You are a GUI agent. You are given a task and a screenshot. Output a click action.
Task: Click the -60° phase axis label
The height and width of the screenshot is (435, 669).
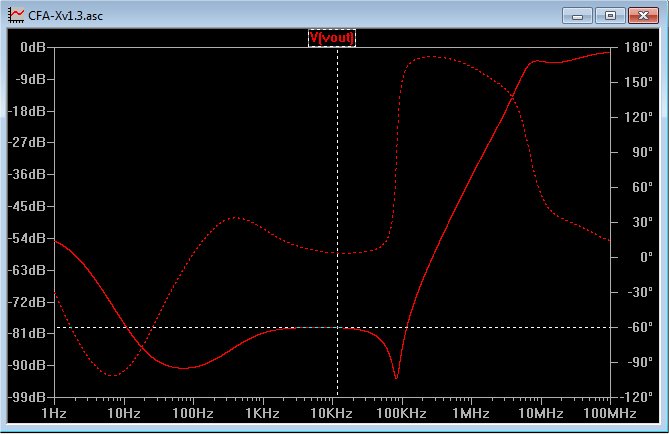click(640, 327)
